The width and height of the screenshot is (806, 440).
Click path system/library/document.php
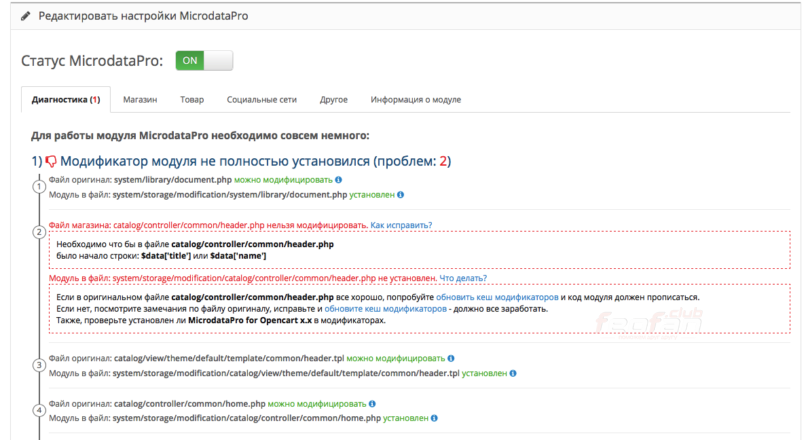pos(173,180)
